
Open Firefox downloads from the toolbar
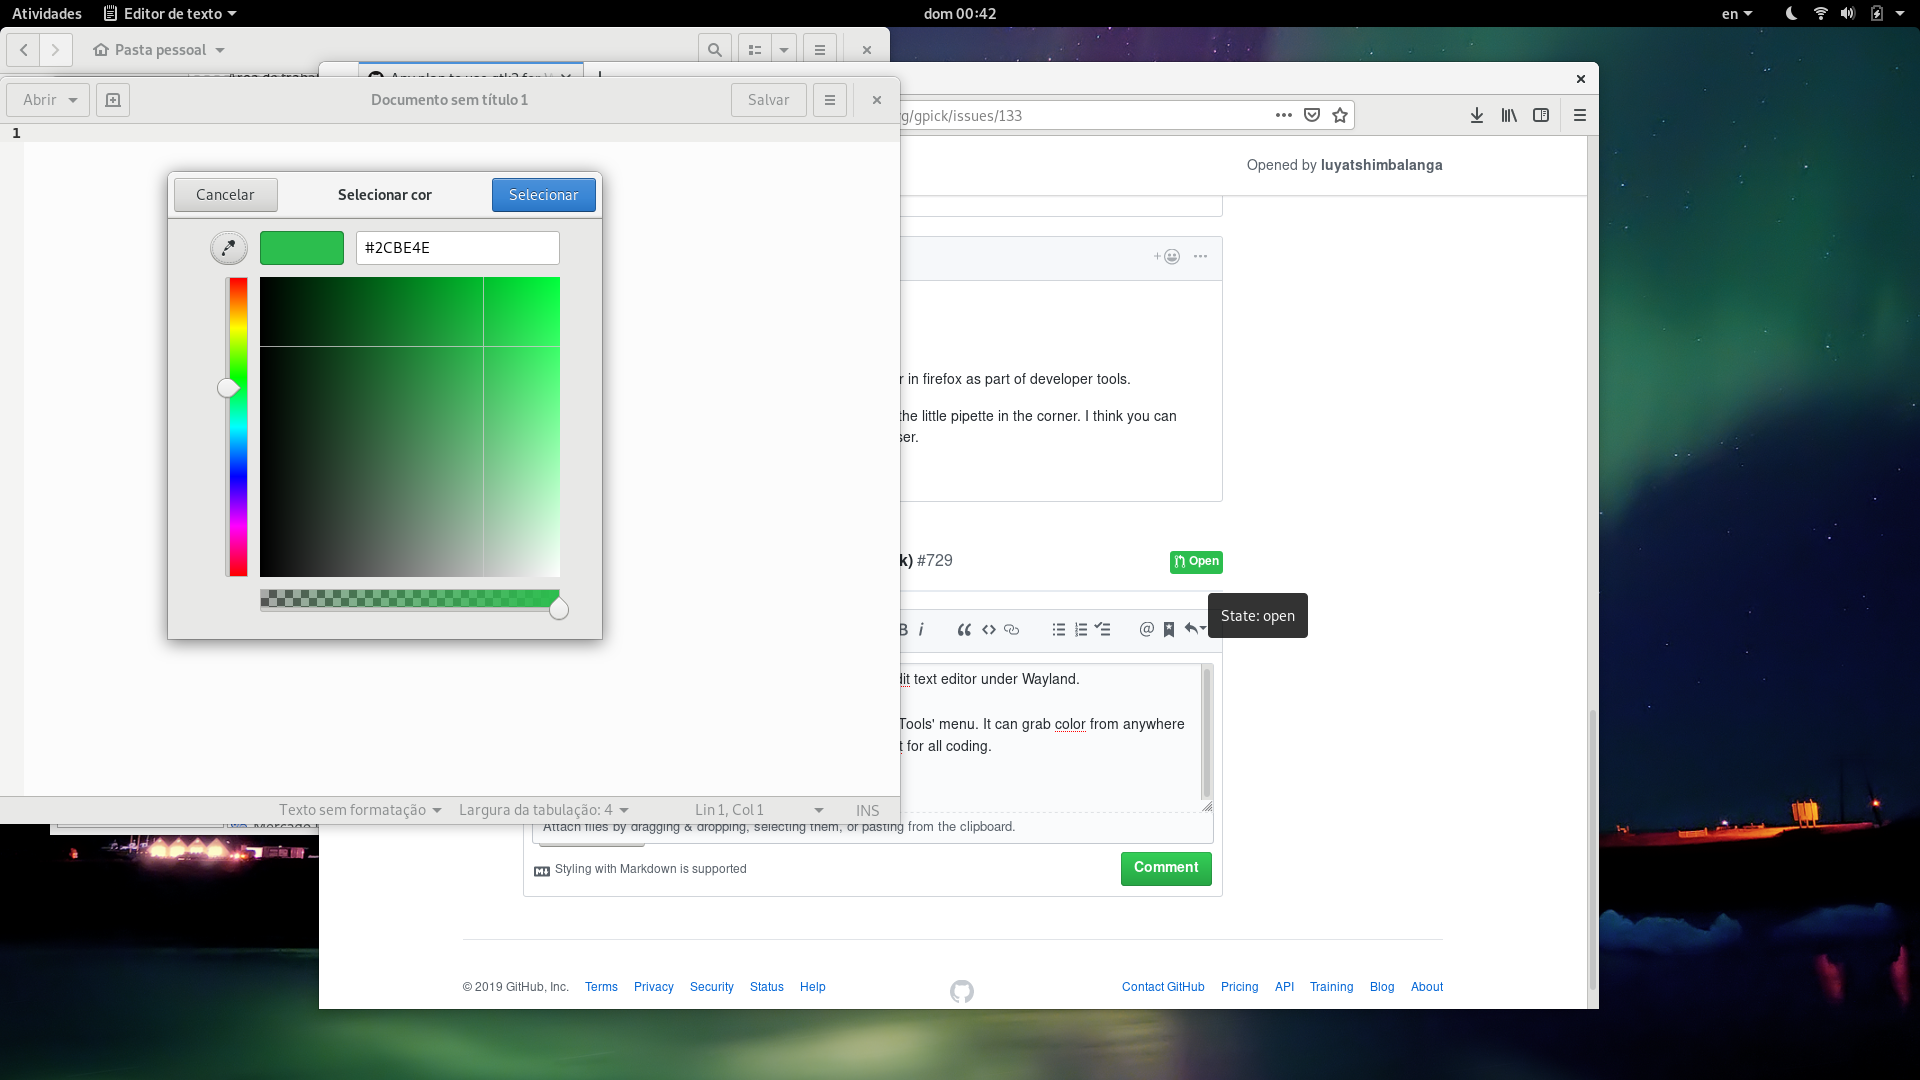click(1477, 115)
